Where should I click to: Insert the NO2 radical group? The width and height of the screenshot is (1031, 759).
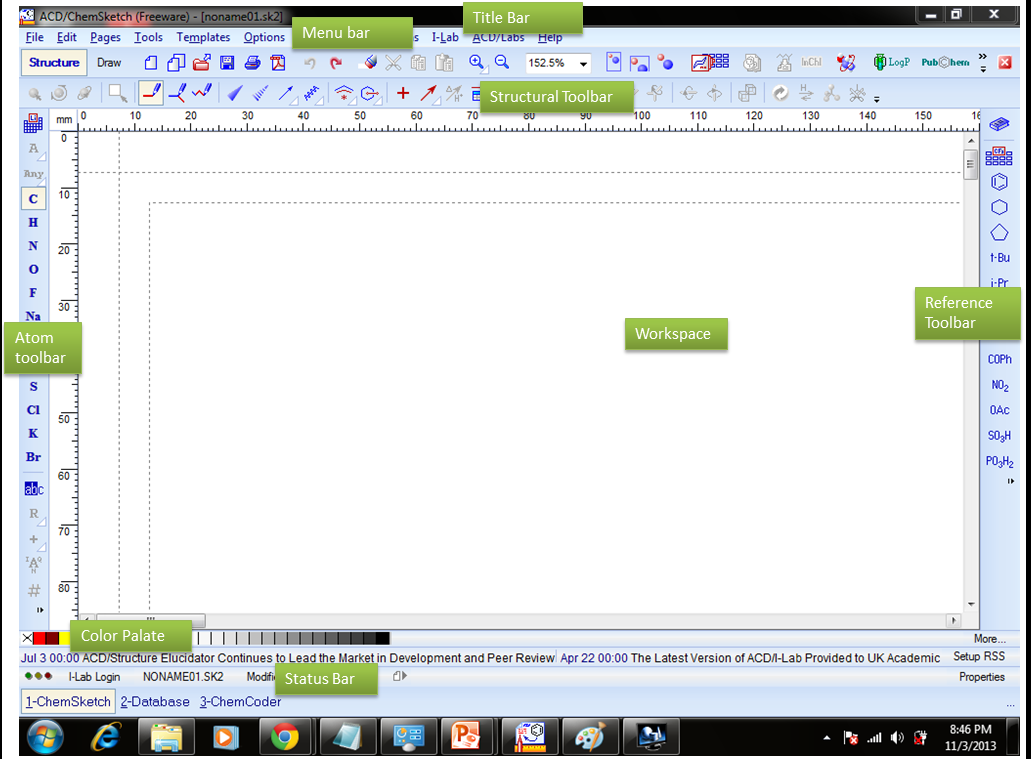(999, 385)
